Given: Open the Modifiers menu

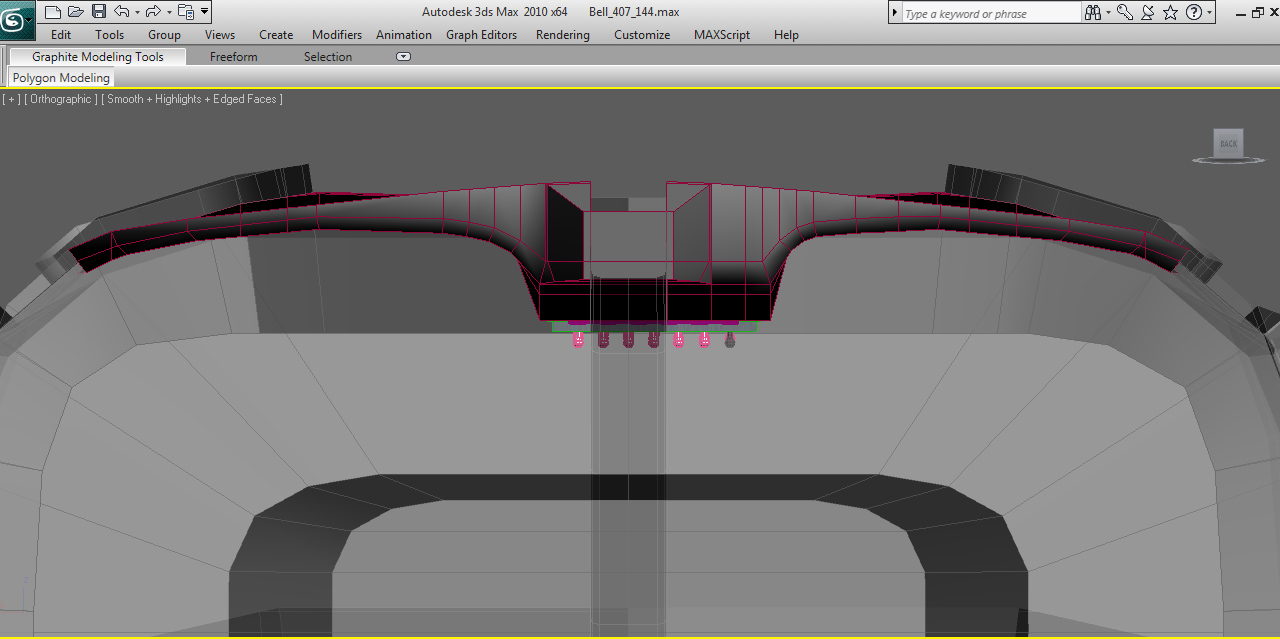Looking at the screenshot, I should [x=337, y=34].
